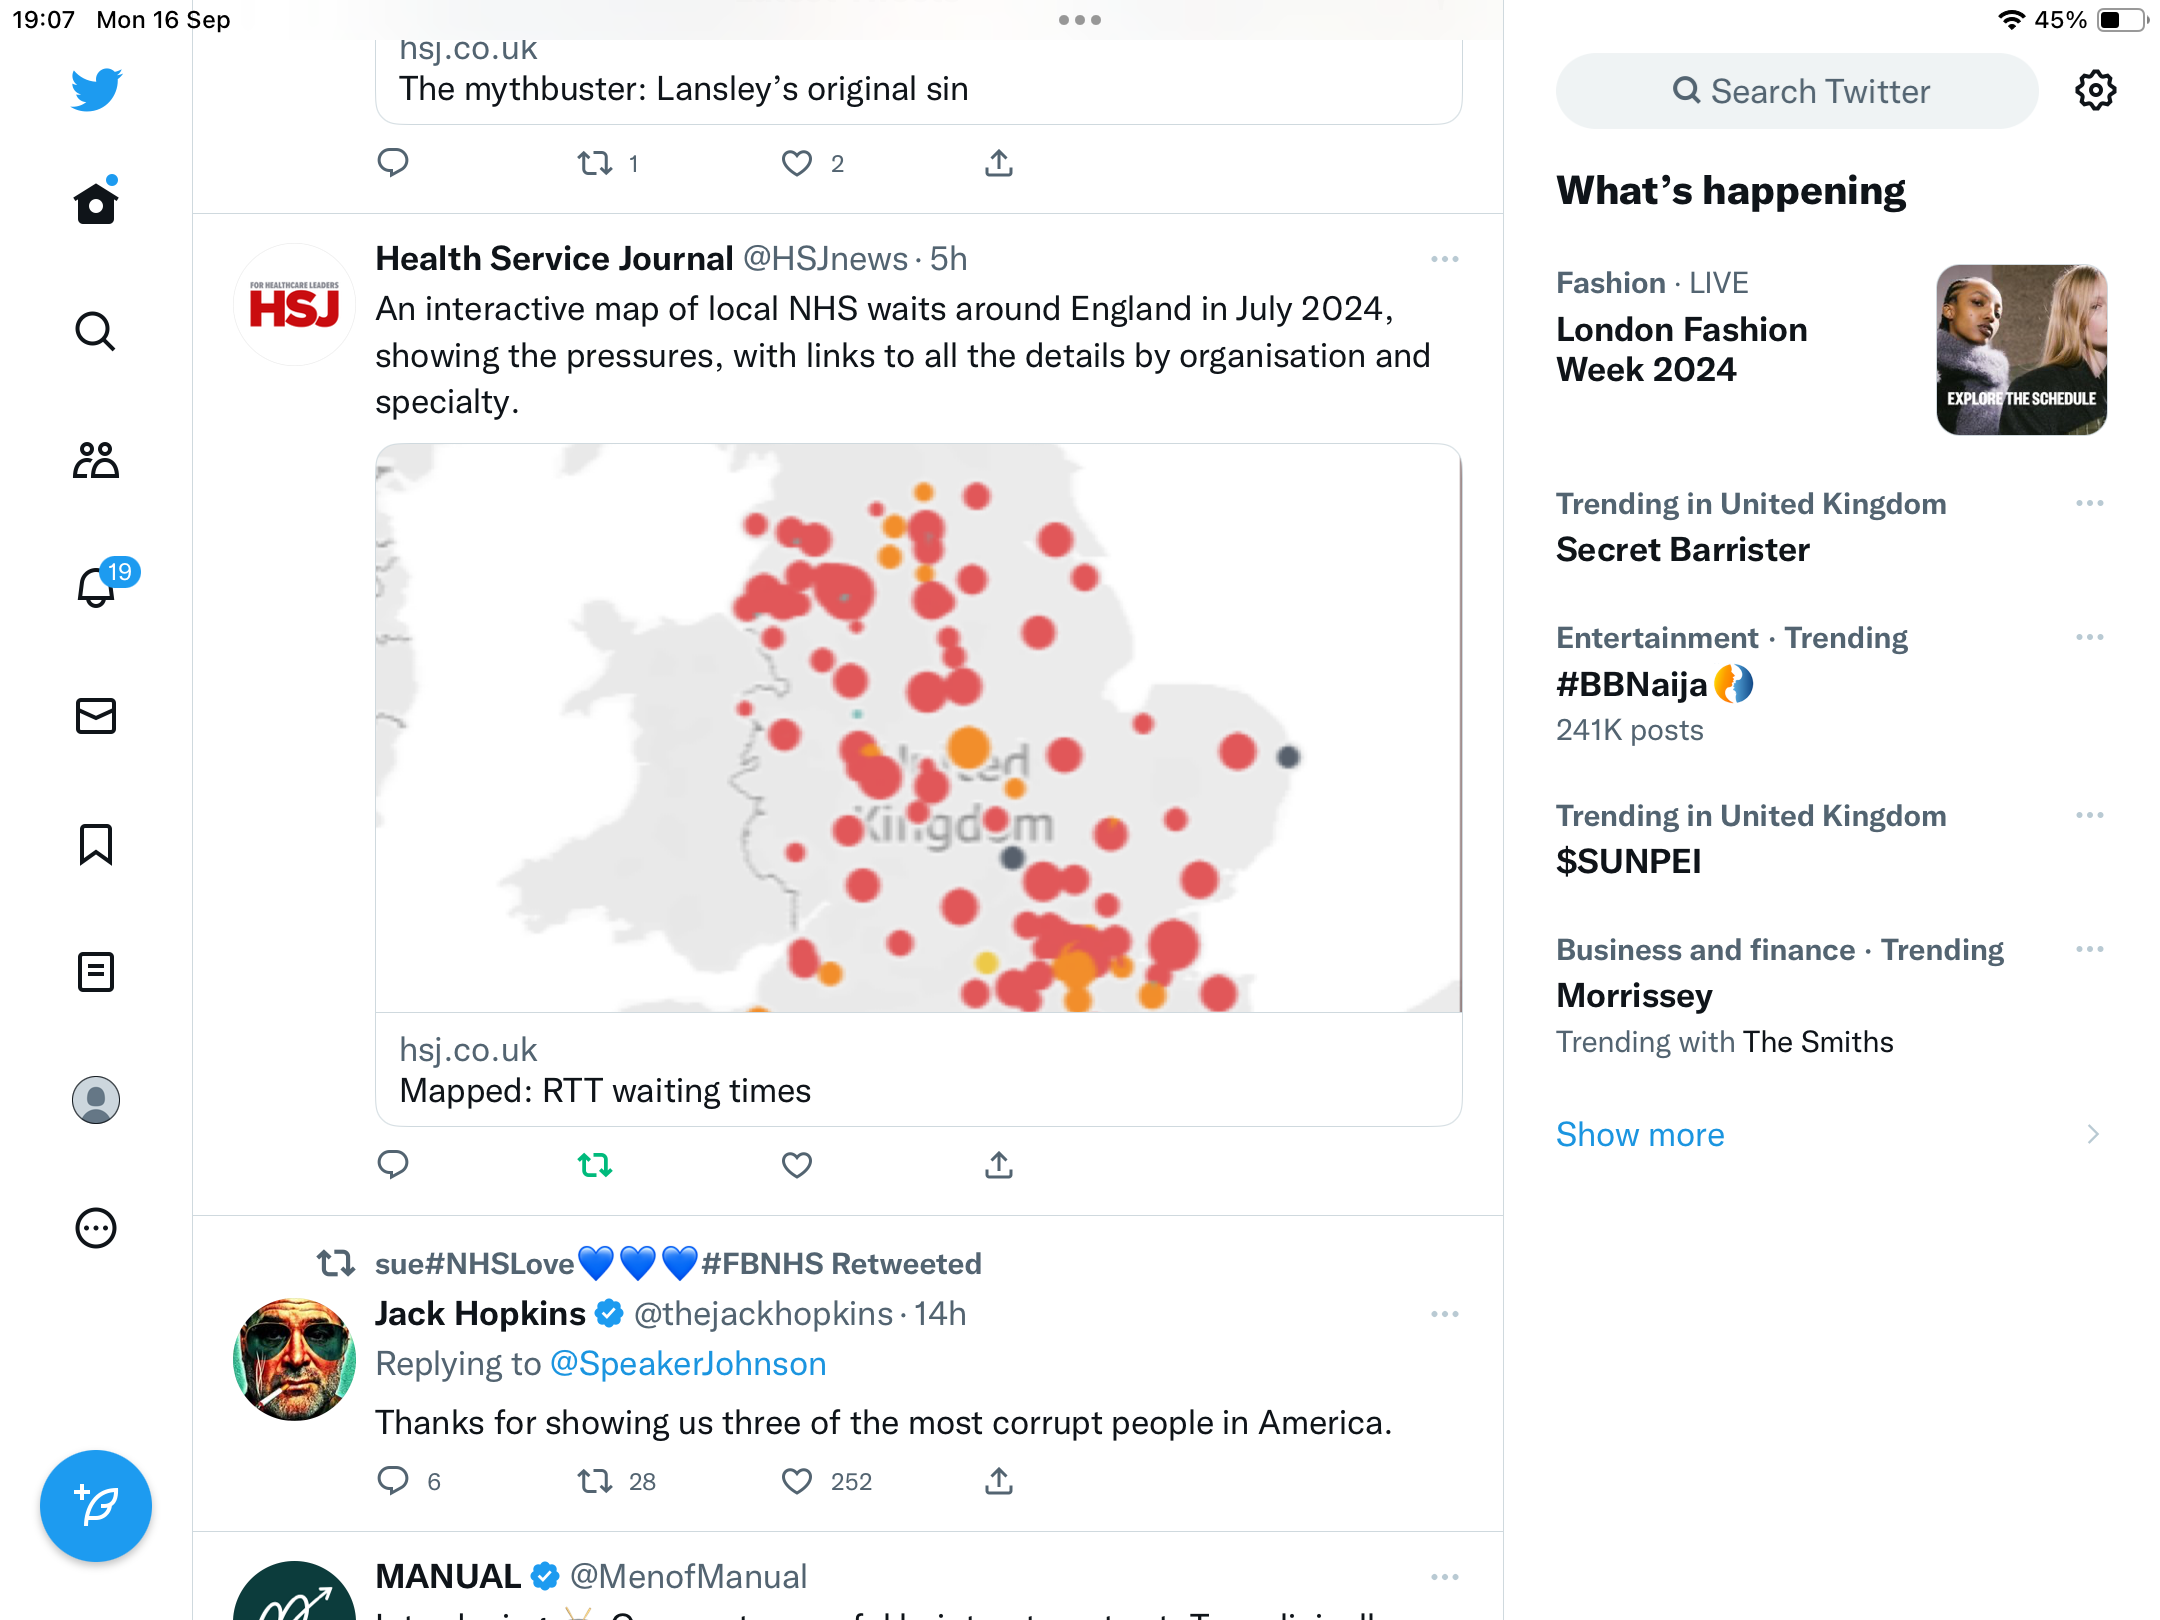Open more options for Morrissey trend
Image resolution: width=2160 pixels, height=1620 pixels.
coord(2090,949)
